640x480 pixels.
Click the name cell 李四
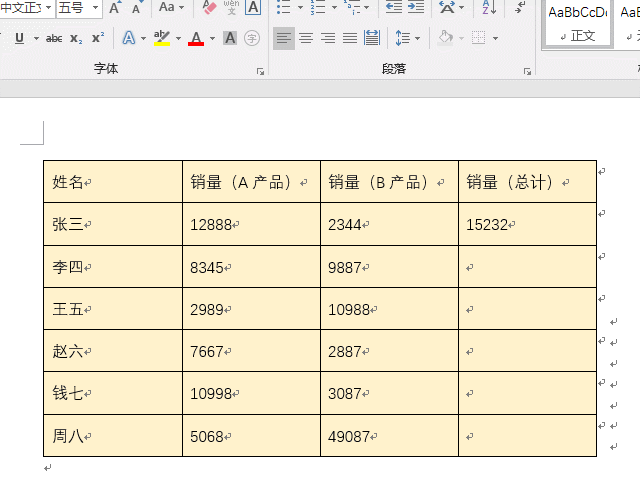(x=113, y=267)
